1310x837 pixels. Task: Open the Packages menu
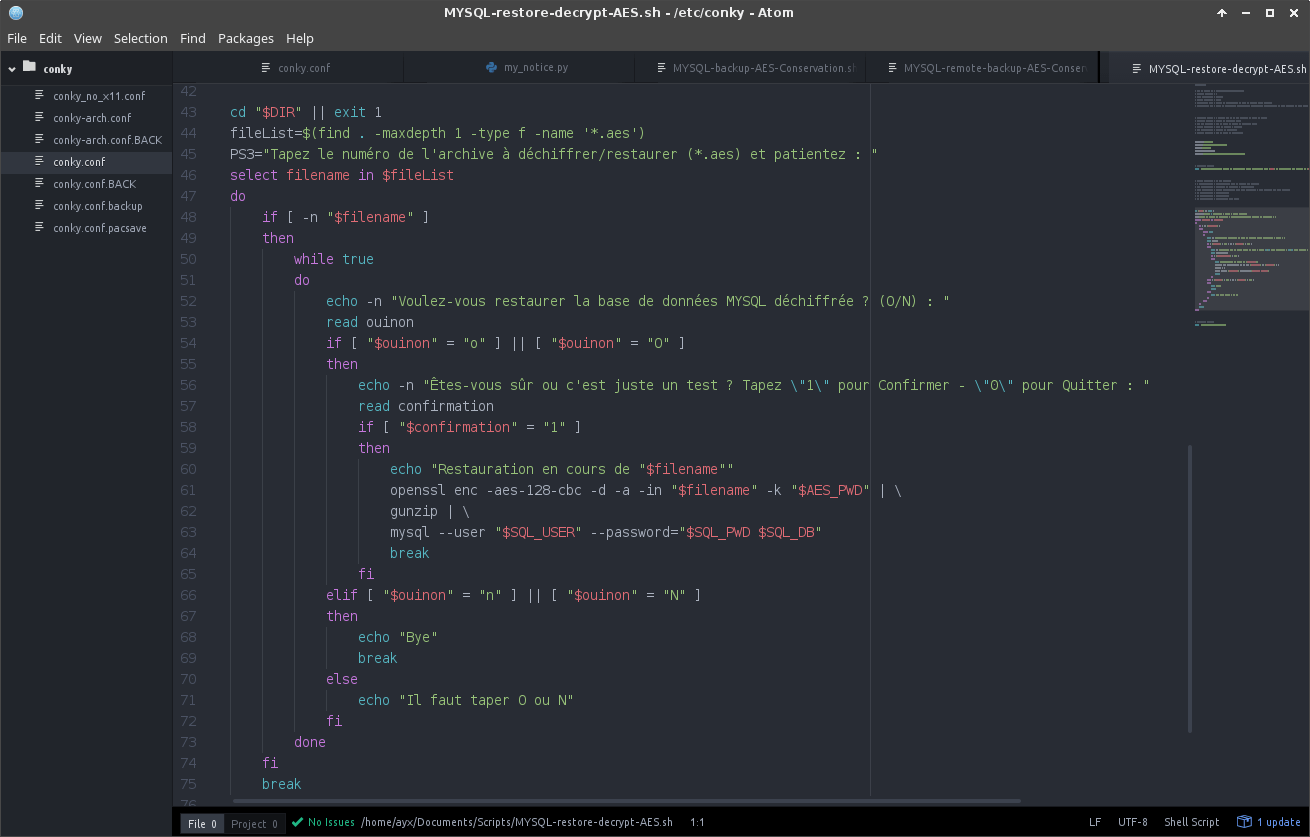coord(246,38)
